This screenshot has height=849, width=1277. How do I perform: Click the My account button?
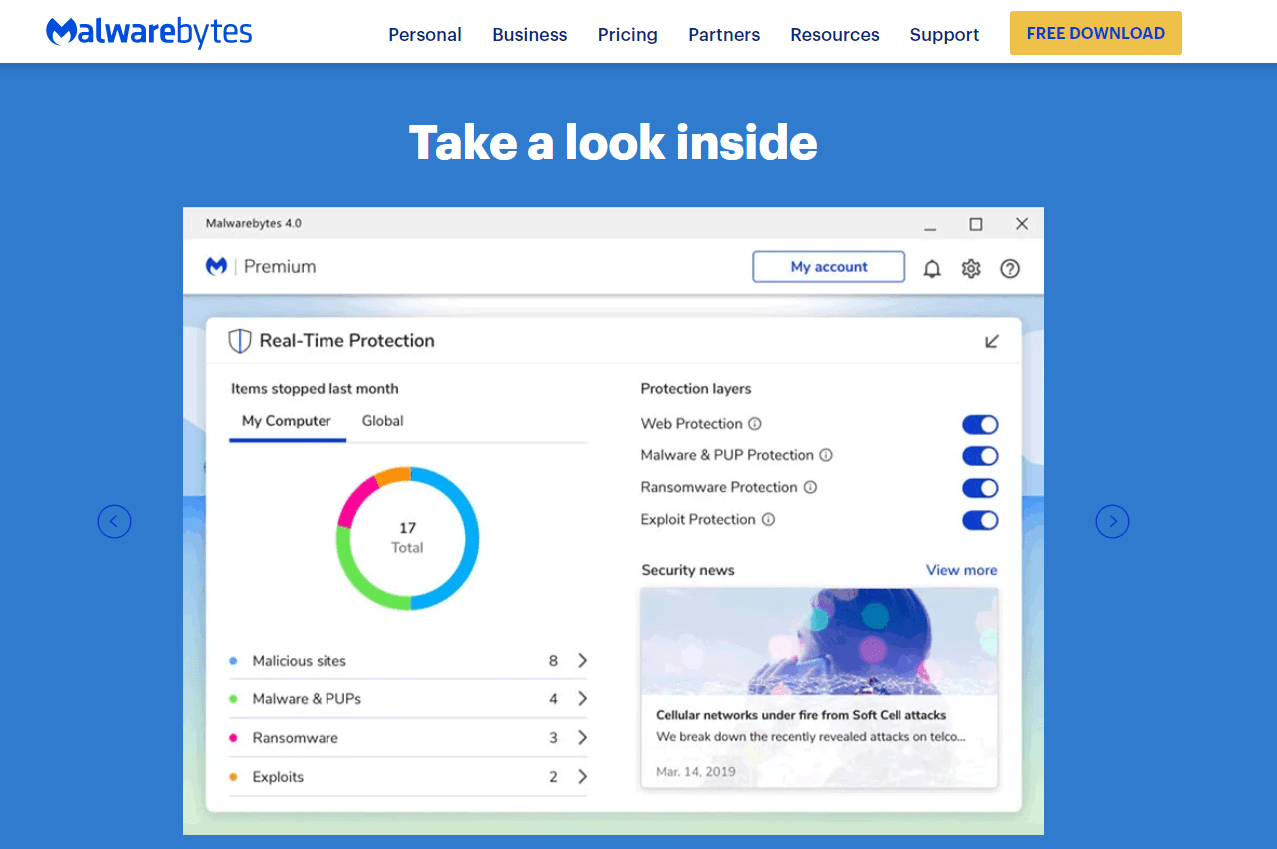pos(829,267)
